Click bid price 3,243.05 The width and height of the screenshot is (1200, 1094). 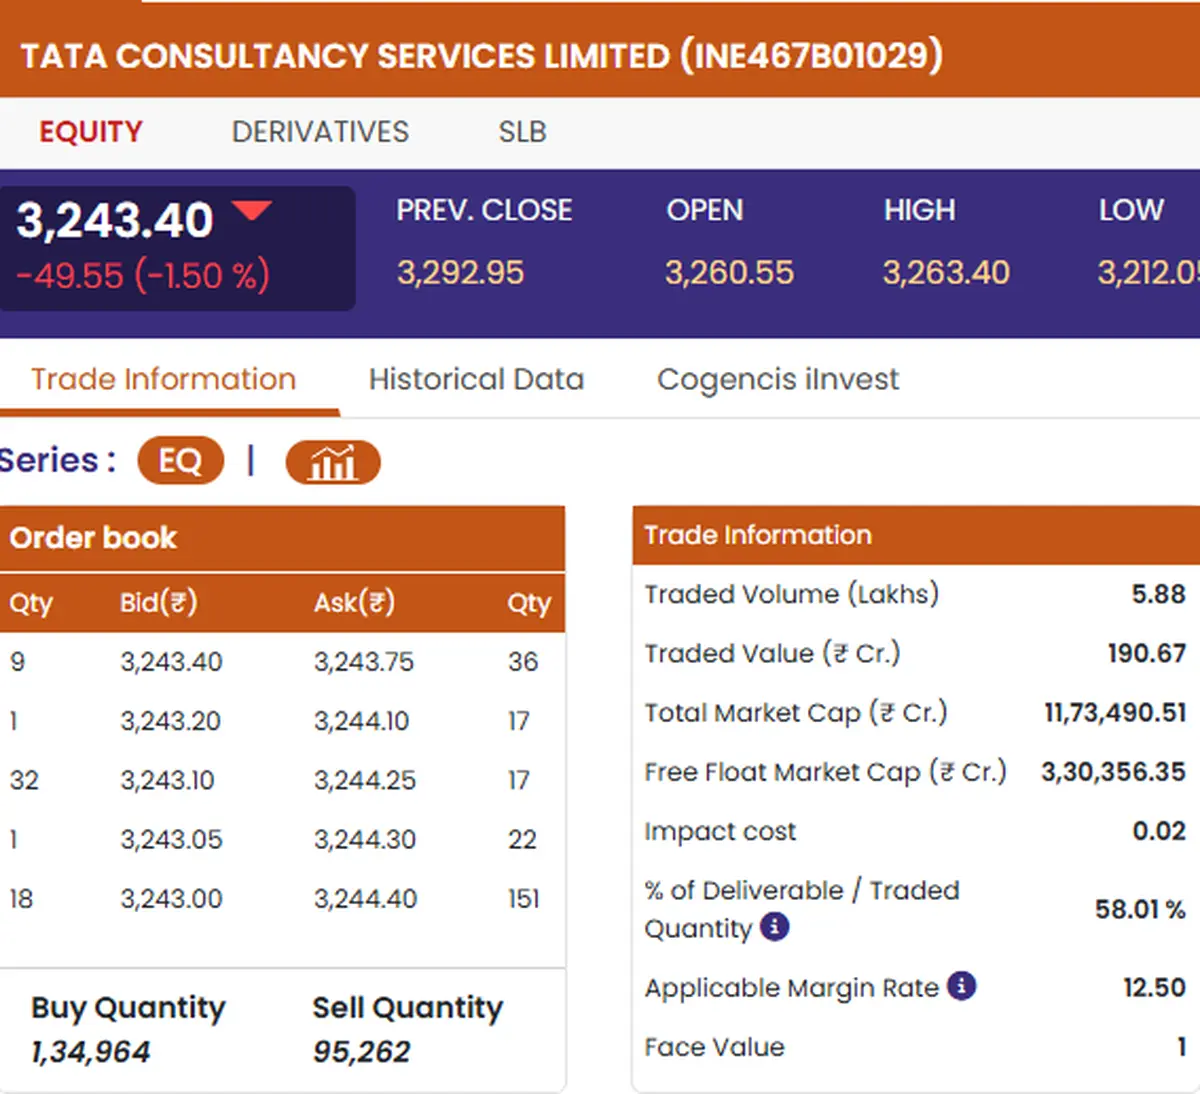[x=172, y=839]
